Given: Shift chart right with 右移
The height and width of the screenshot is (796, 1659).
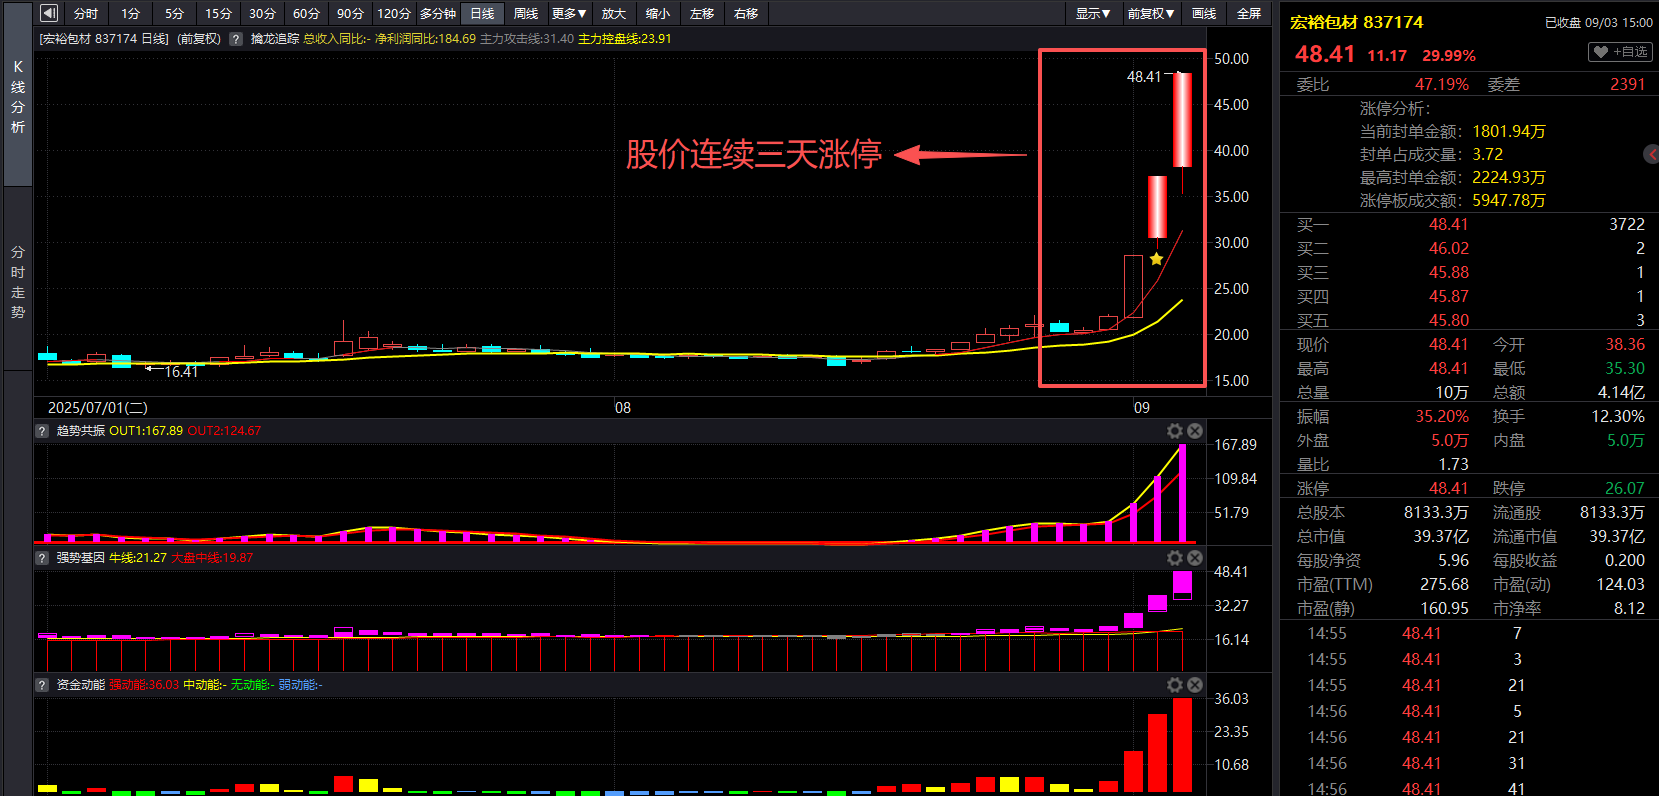Looking at the screenshot, I should tap(746, 13).
